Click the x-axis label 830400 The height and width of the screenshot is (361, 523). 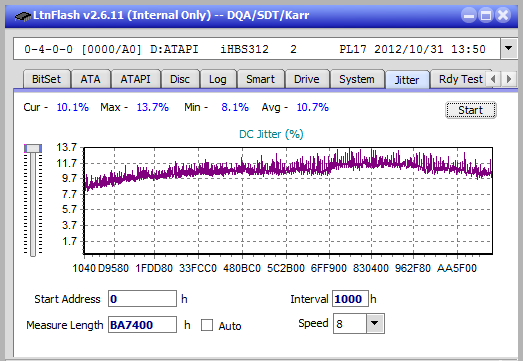coord(371,268)
